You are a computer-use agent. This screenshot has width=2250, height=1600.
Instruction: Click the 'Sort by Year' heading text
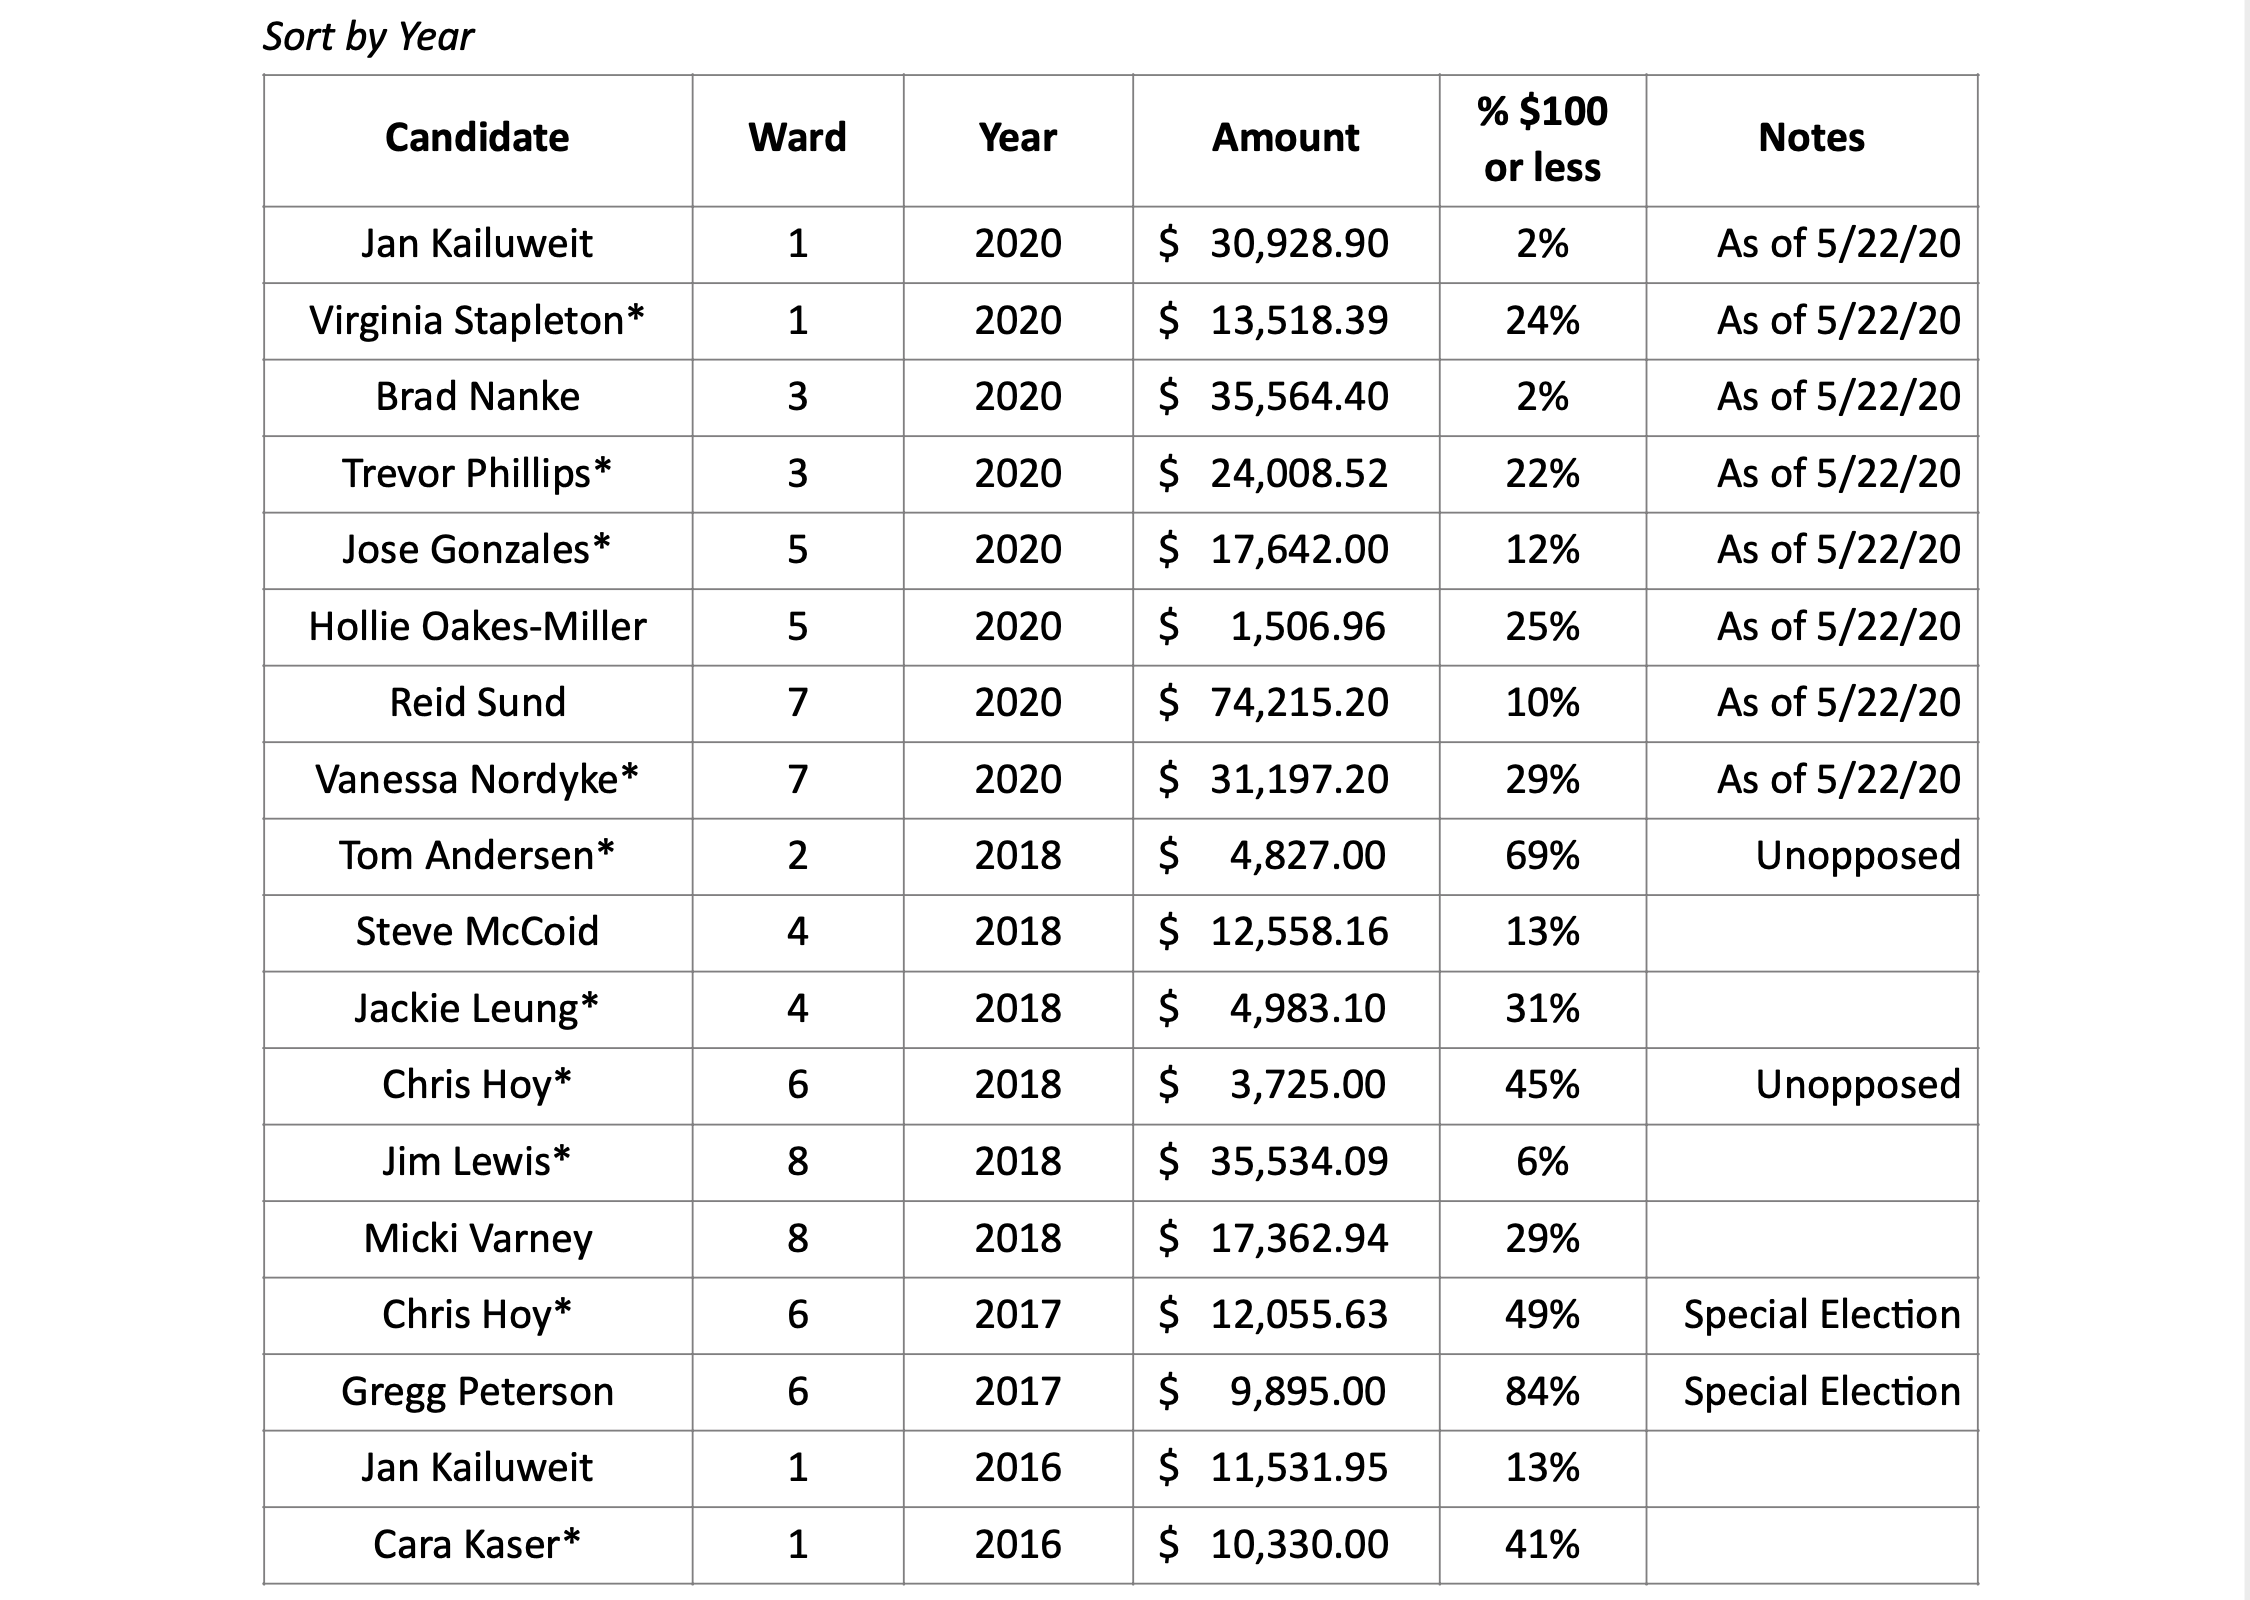(368, 37)
